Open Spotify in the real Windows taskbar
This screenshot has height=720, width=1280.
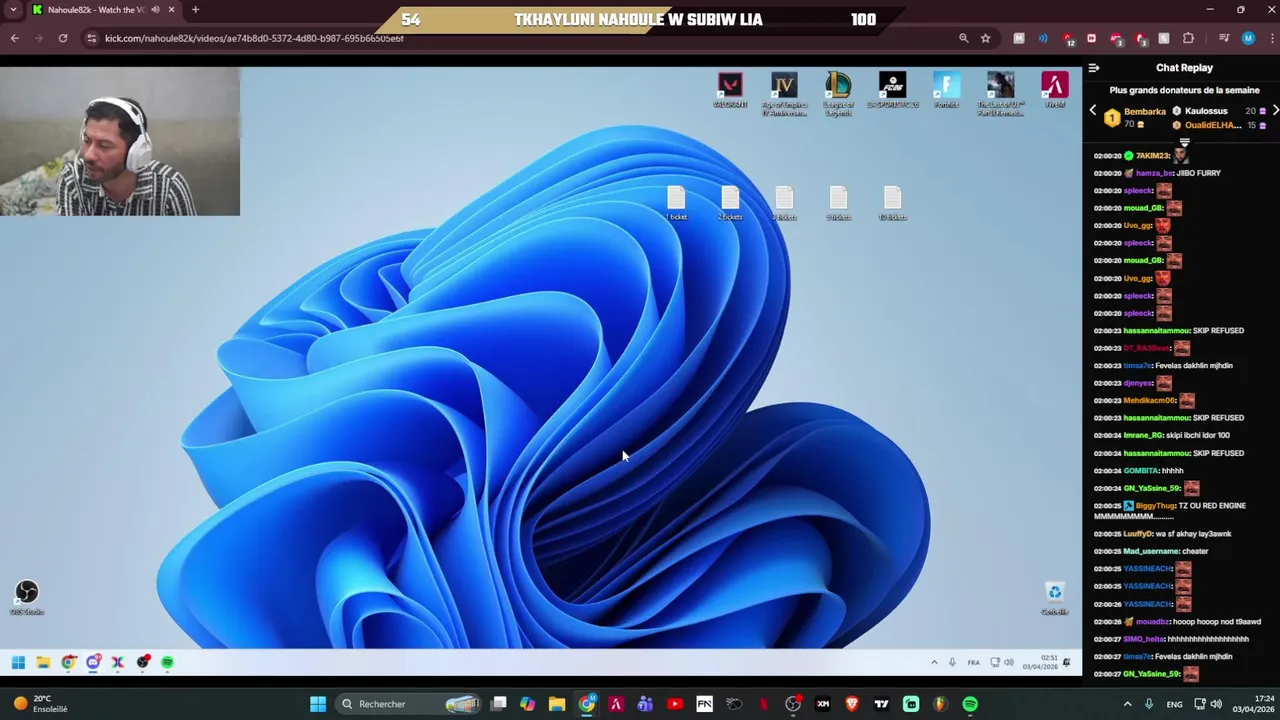[970, 704]
